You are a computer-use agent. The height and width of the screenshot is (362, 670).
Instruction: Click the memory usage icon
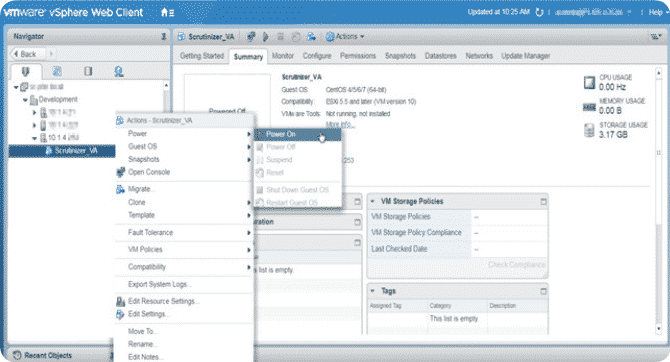[x=589, y=107]
